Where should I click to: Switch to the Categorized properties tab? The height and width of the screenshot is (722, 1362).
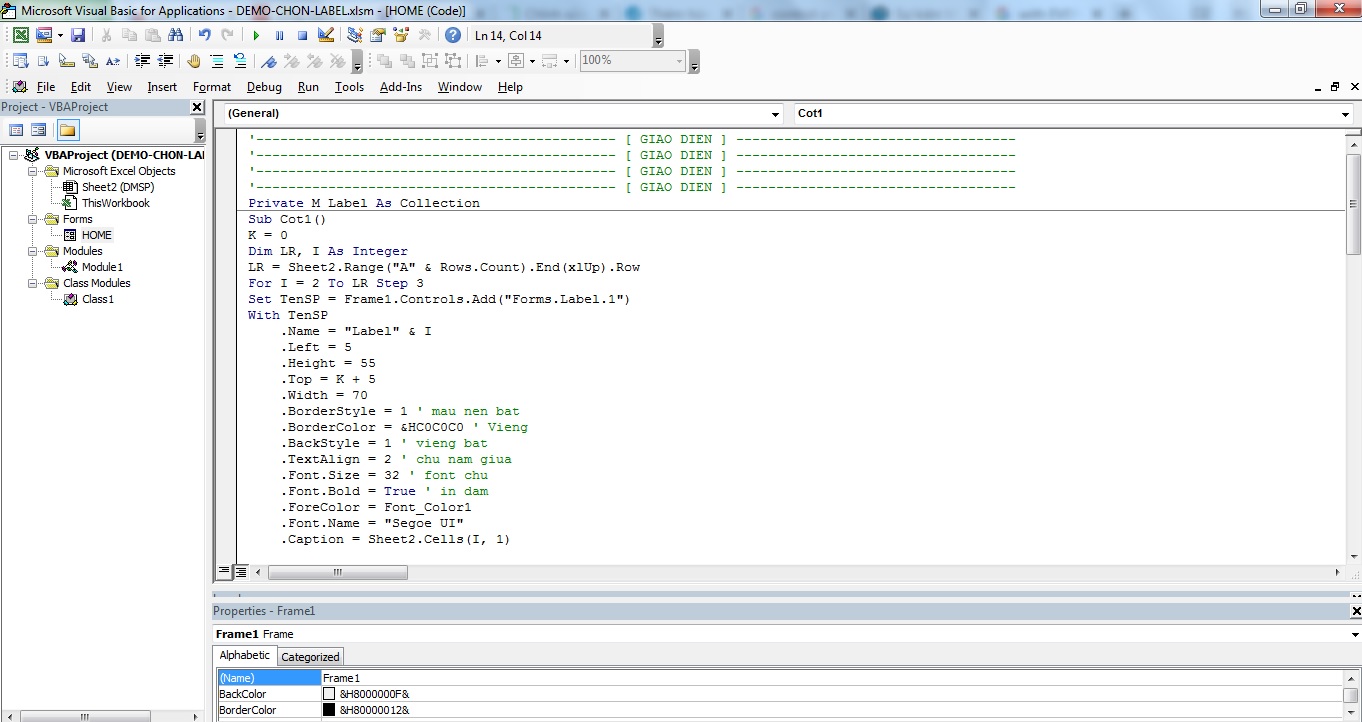point(310,657)
